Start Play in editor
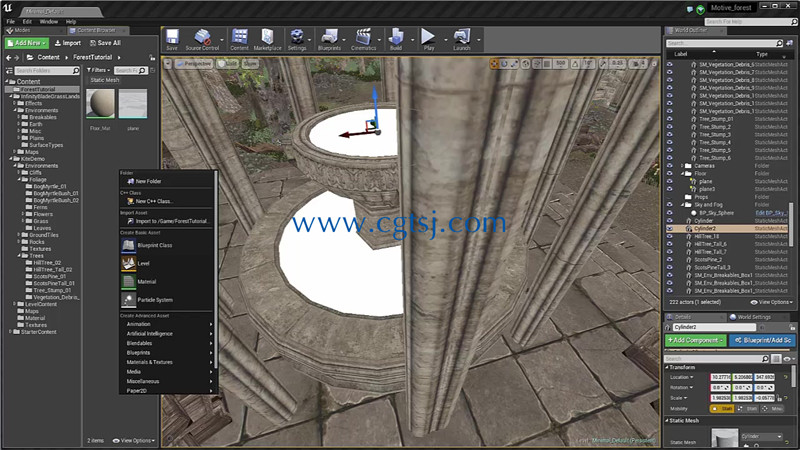 click(429, 39)
